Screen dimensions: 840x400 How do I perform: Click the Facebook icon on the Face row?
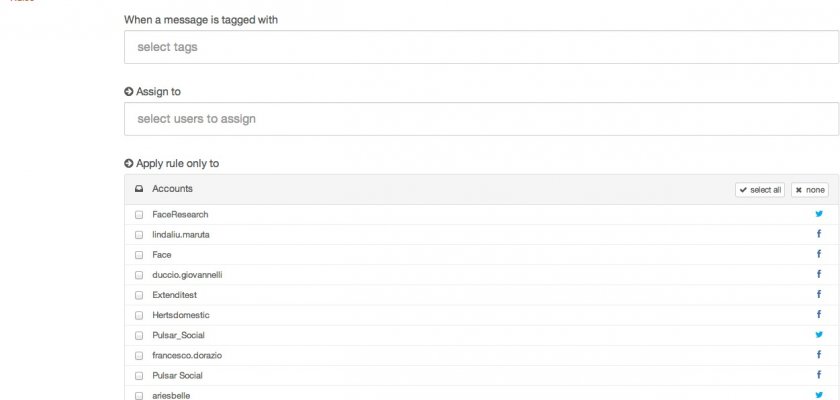pos(819,254)
